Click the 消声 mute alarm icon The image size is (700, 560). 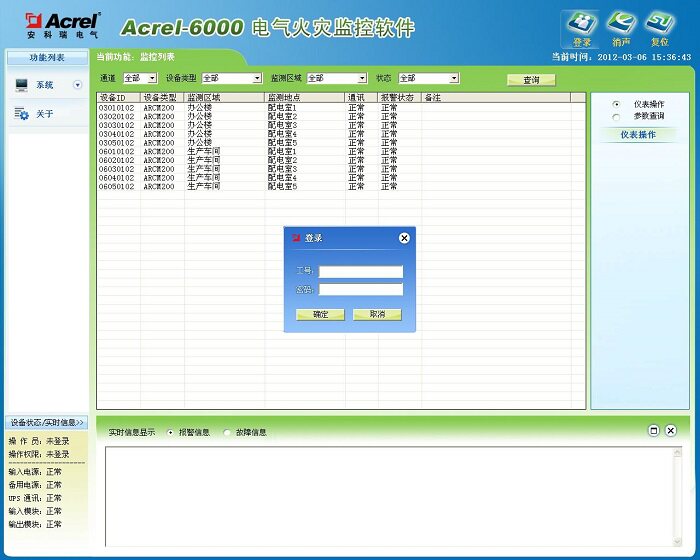tap(621, 29)
